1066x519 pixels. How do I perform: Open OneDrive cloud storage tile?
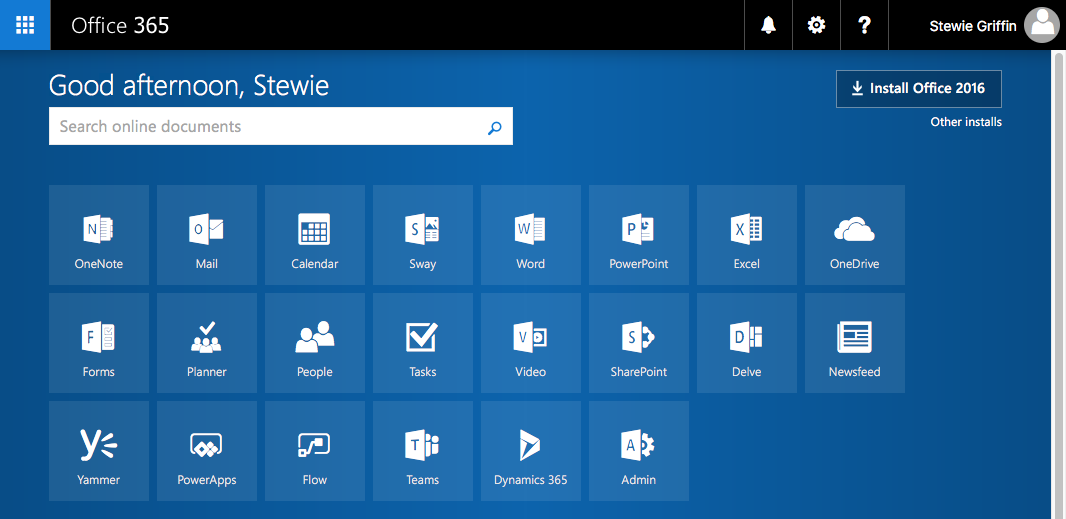coord(855,235)
